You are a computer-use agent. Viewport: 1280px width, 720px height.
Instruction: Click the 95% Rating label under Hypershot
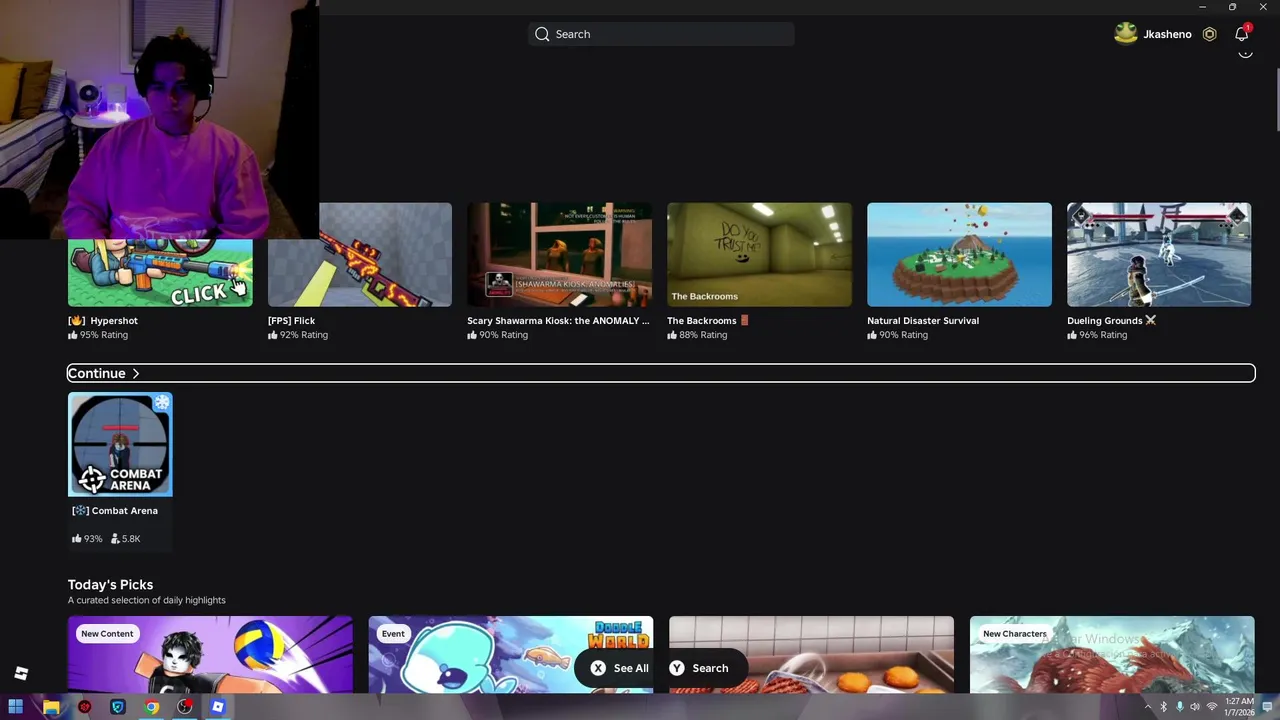pyautogui.click(x=98, y=335)
